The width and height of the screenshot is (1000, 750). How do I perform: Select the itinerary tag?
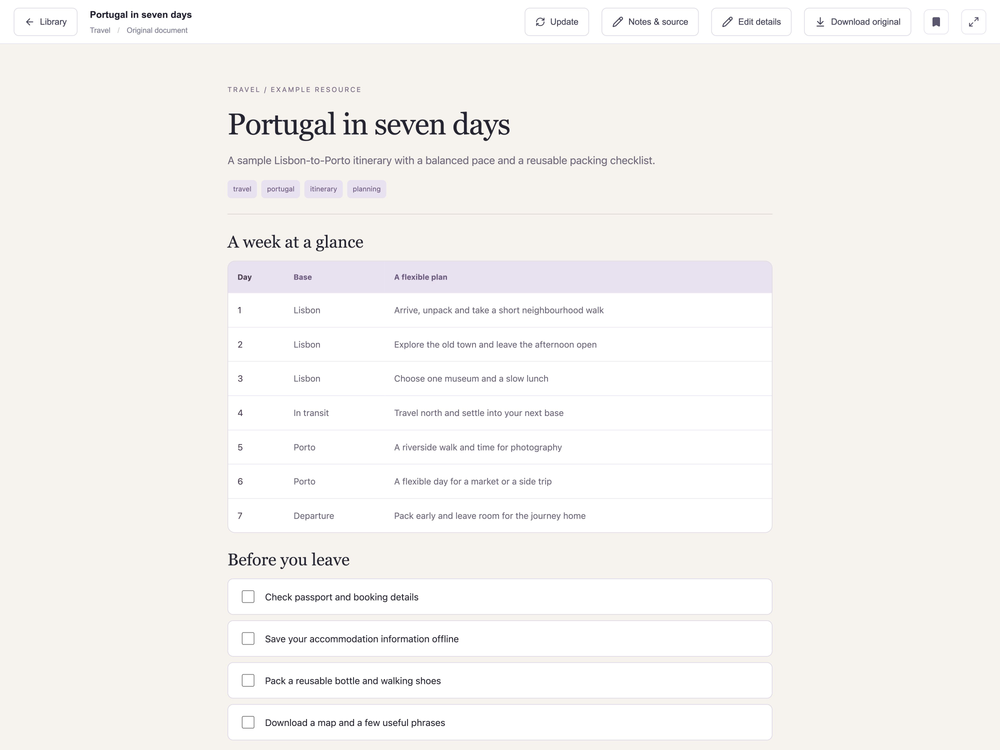323,189
